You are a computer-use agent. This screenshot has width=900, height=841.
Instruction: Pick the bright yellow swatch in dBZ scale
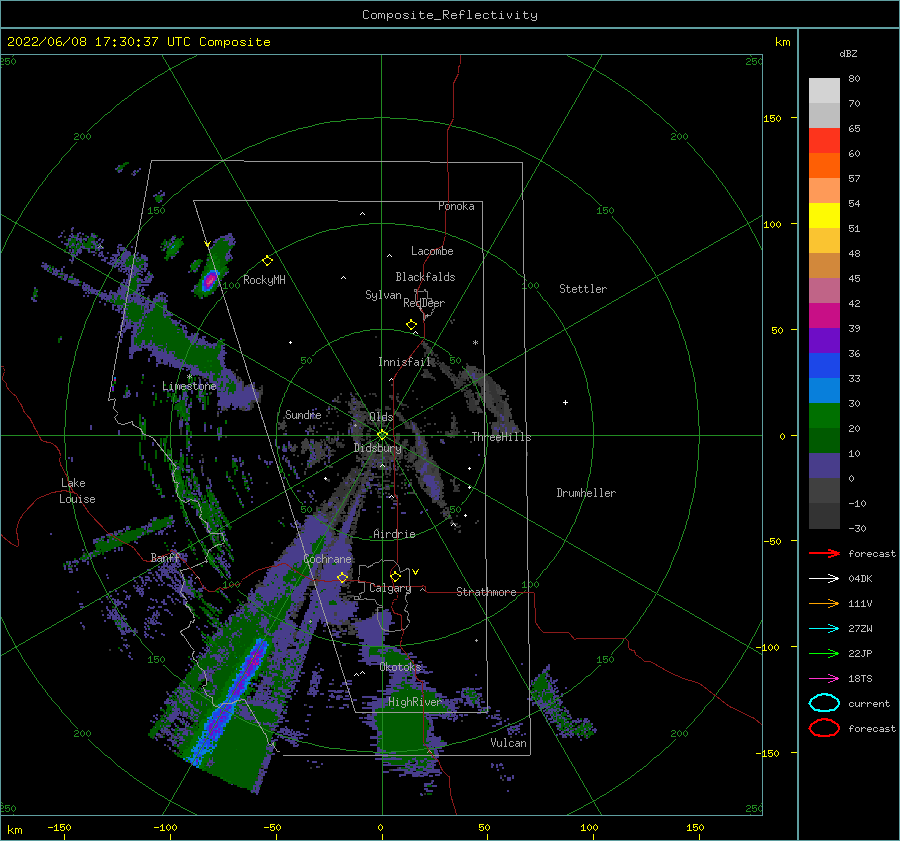824,215
